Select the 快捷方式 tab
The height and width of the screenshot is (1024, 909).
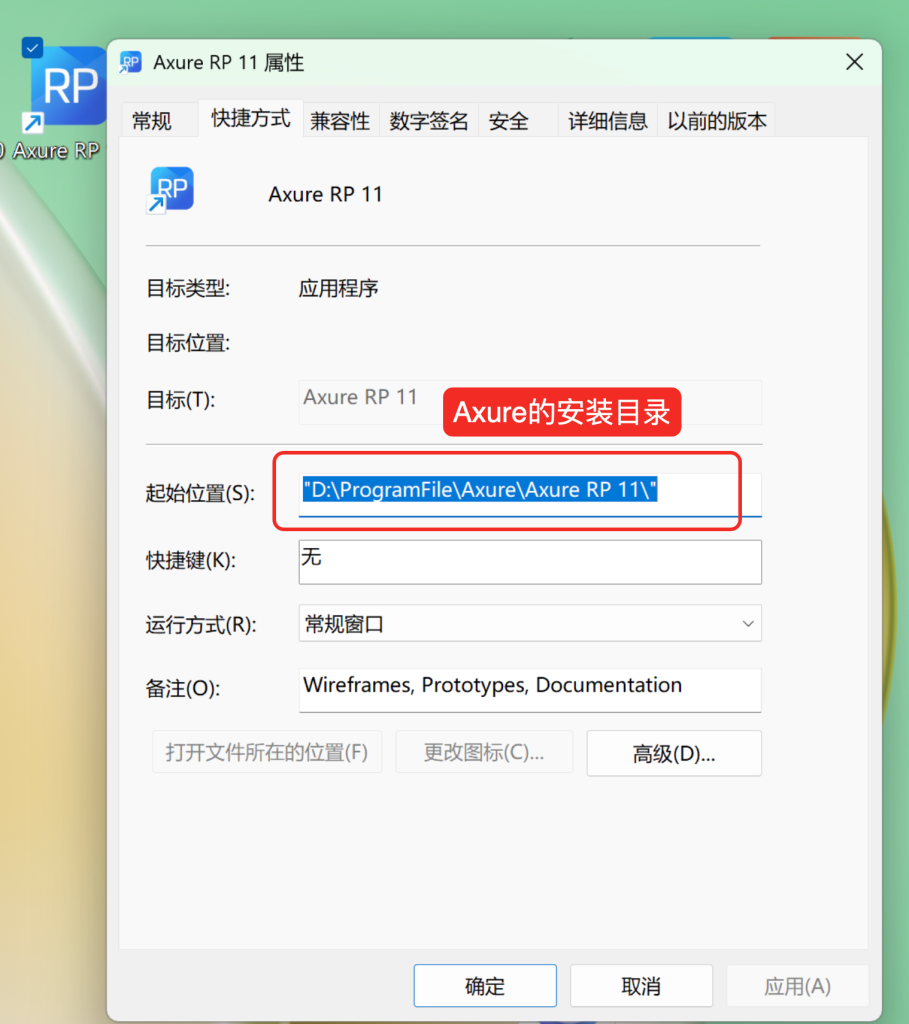point(251,119)
